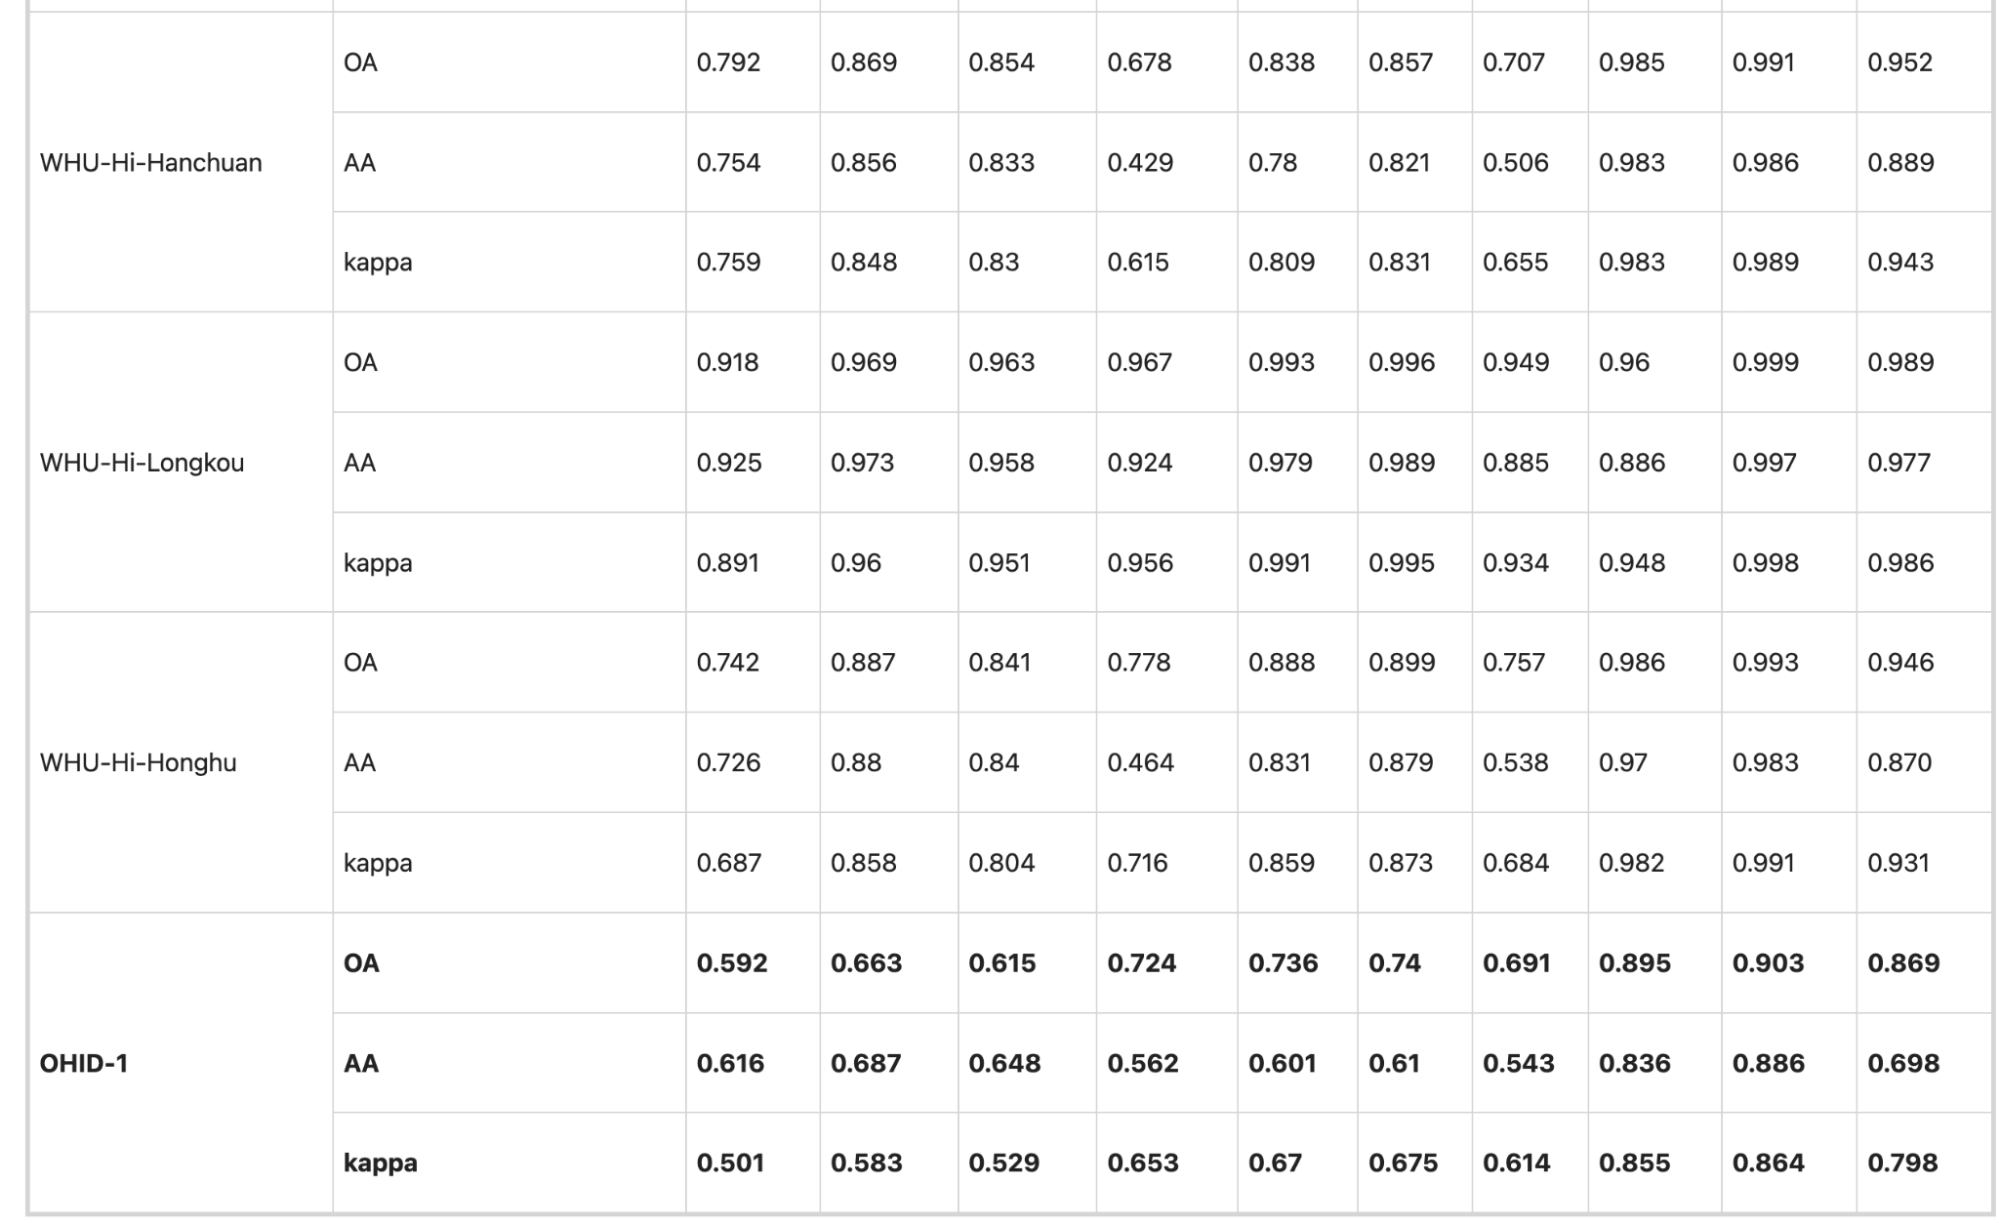Select the cell with value 0.999
This screenshot has width=1999, height=1223.
[1788, 362]
